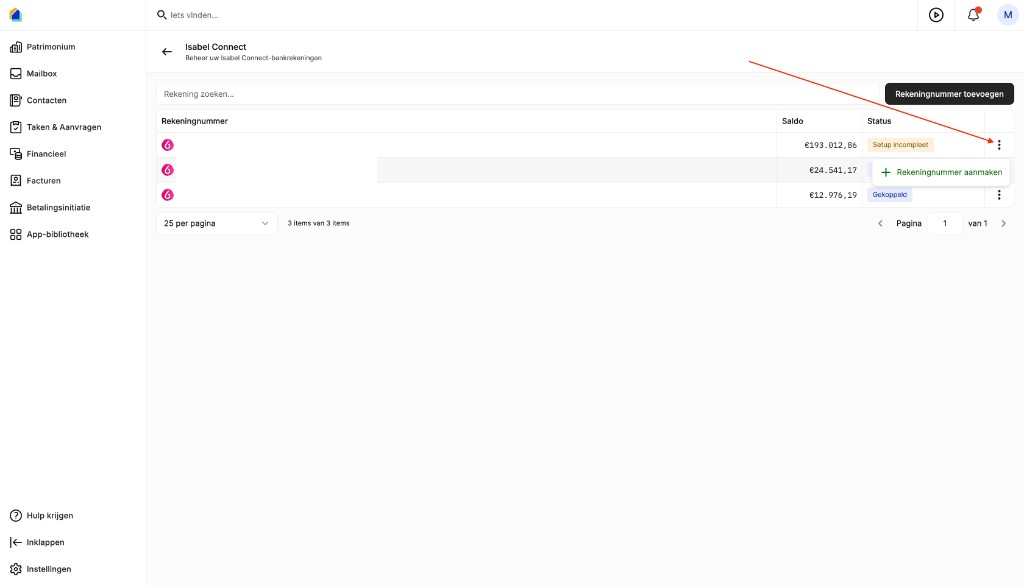Open the M user avatar menu
This screenshot has height=585, width=1024.
click(1008, 14)
